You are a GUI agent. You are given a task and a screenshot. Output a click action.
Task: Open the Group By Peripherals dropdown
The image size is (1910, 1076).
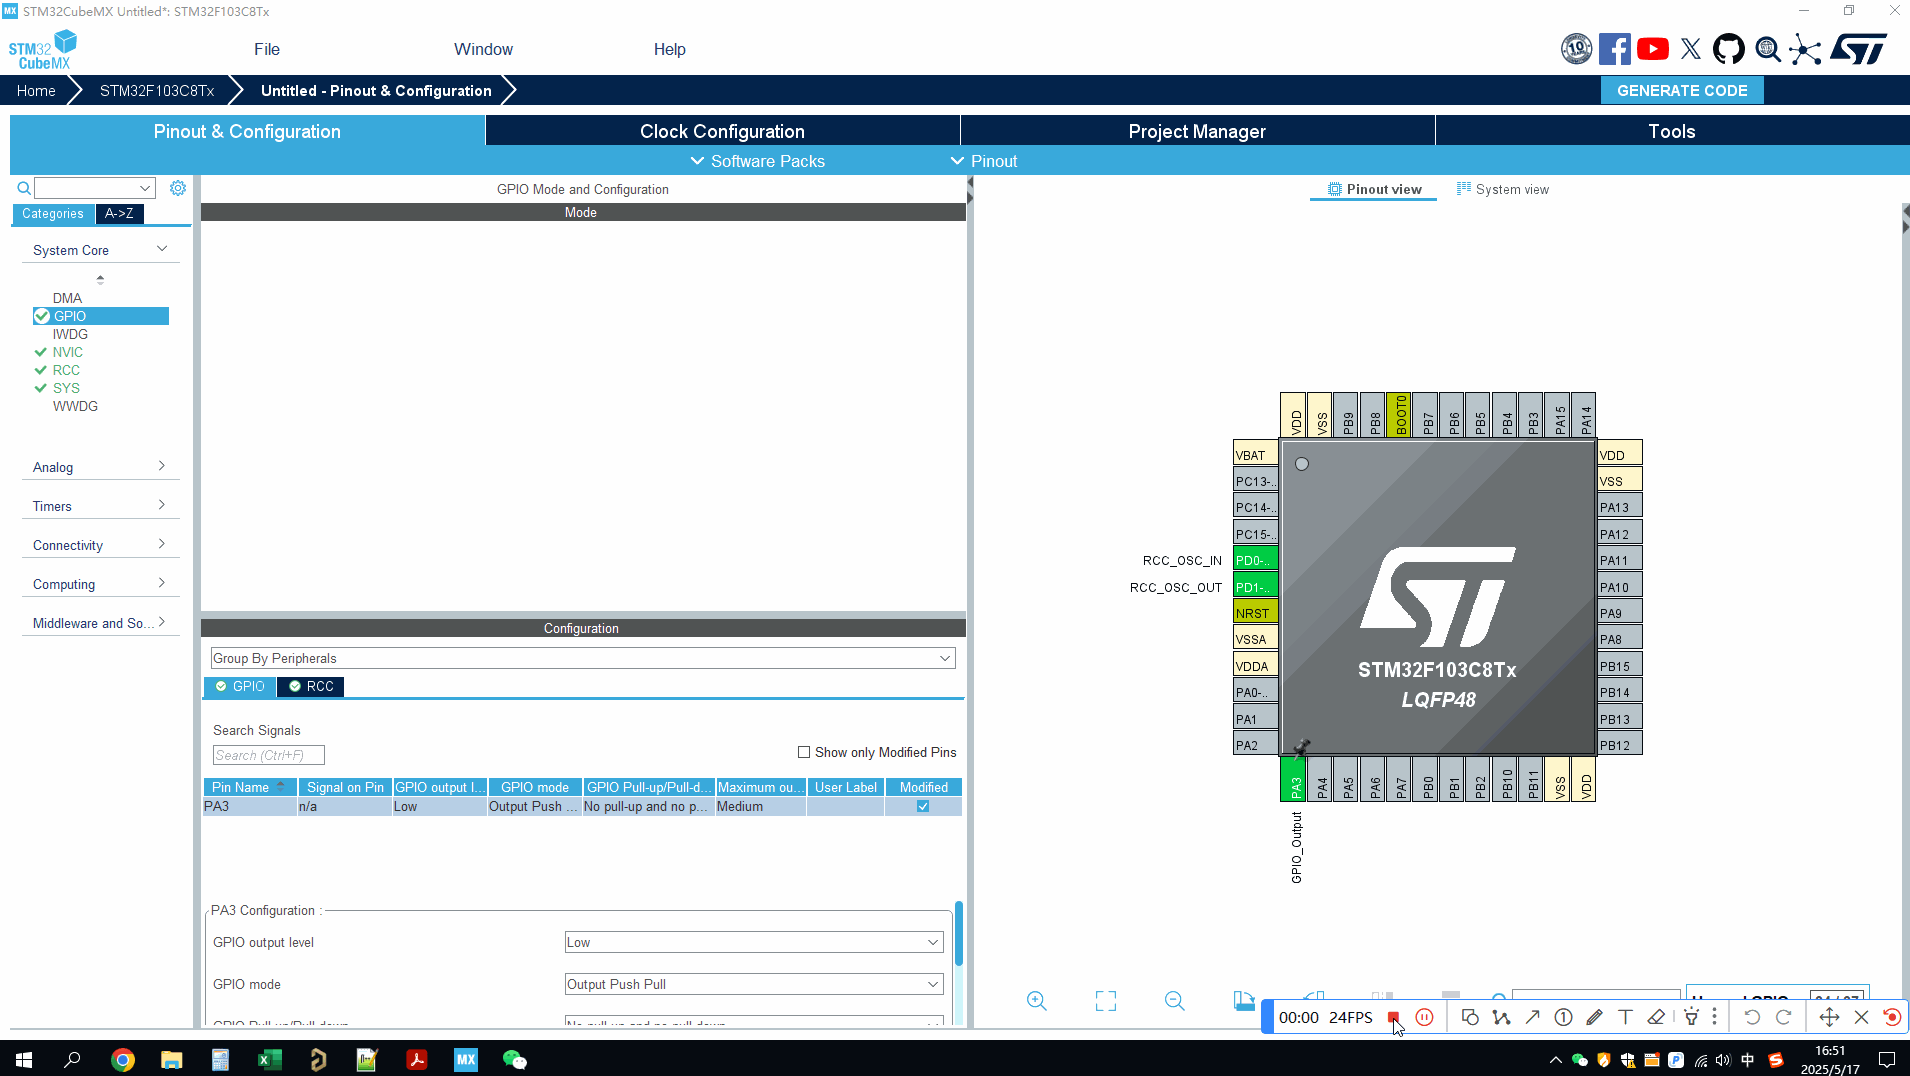click(x=583, y=658)
